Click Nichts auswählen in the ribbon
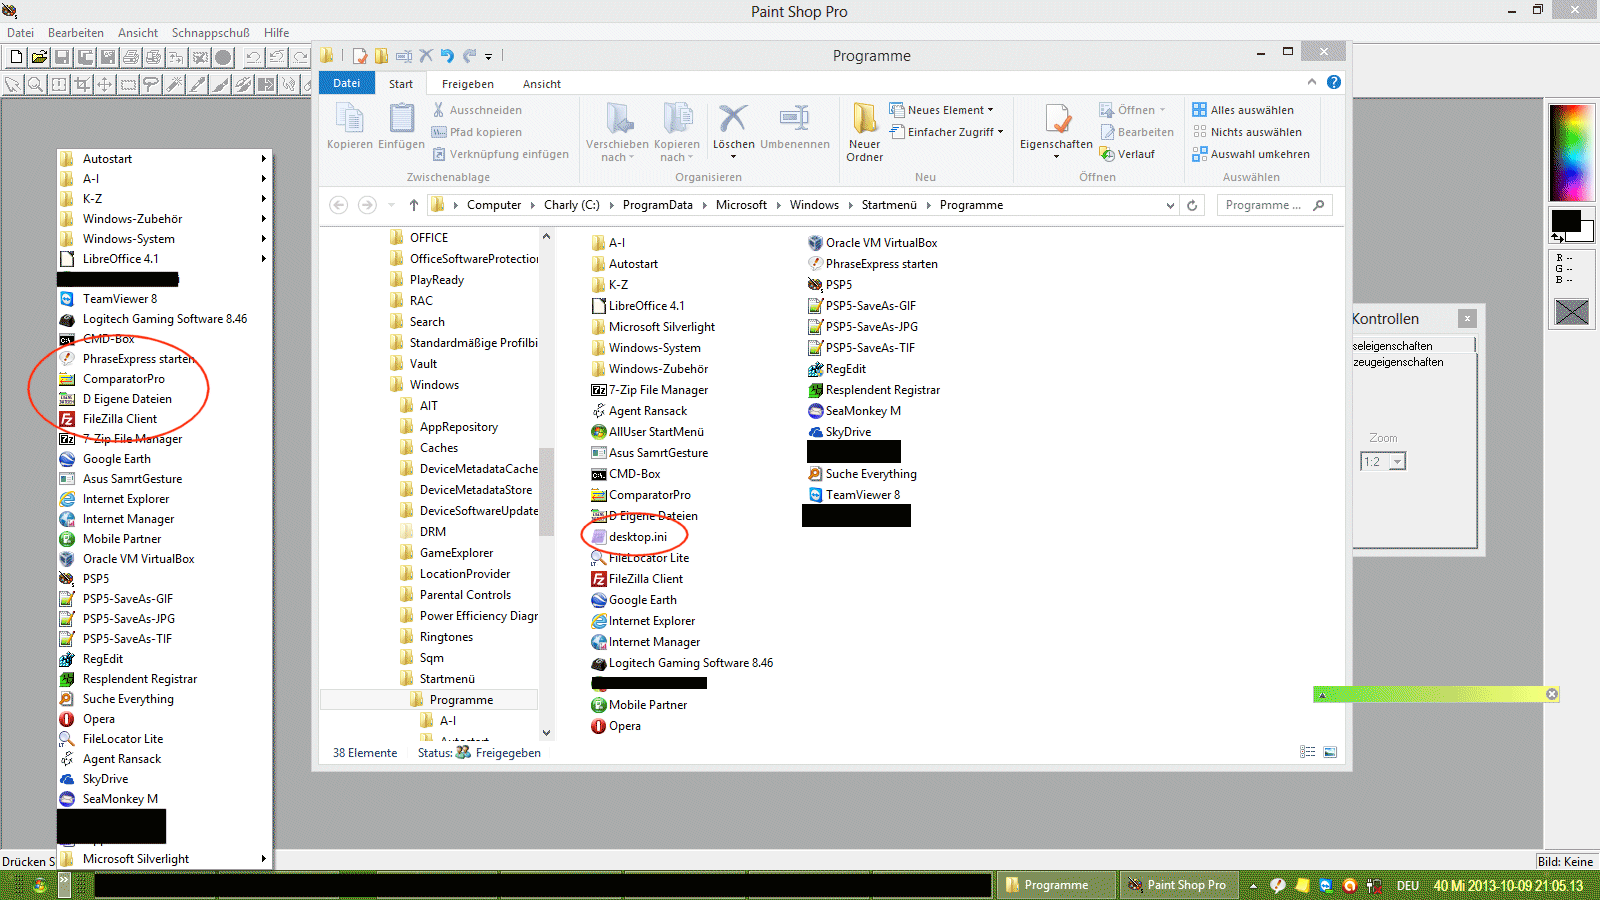The height and width of the screenshot is (900, 1600). point(1246,132)
